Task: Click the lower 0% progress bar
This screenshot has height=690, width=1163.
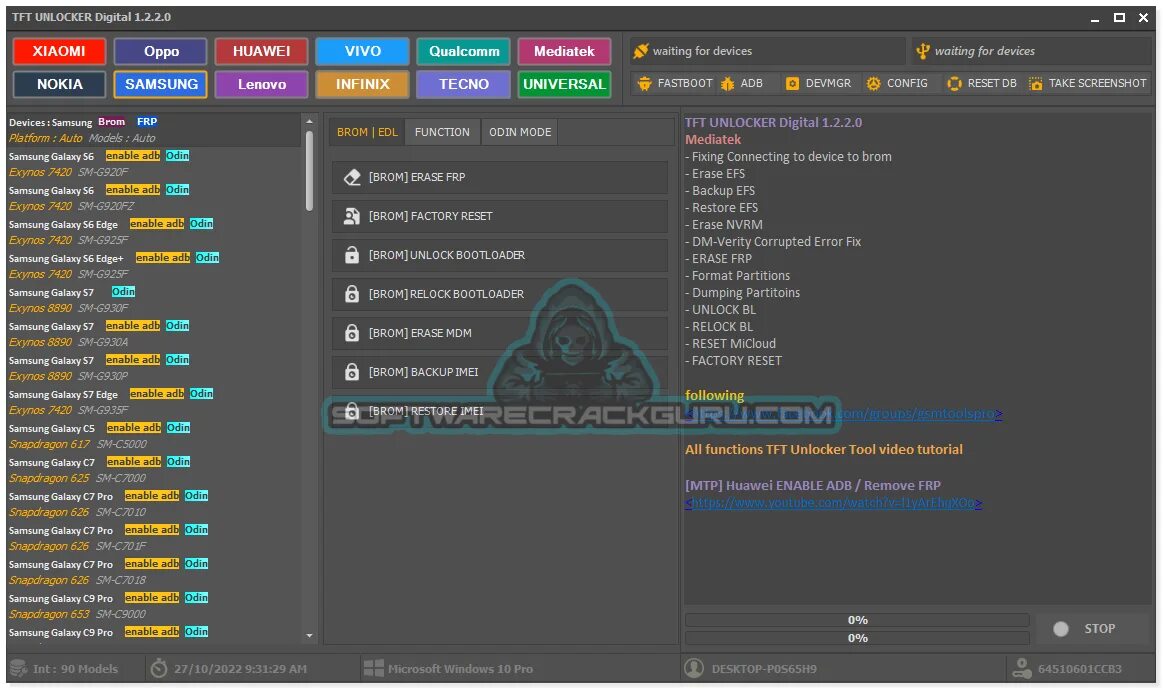Action: pyautogui.click(x=857, y=638)
